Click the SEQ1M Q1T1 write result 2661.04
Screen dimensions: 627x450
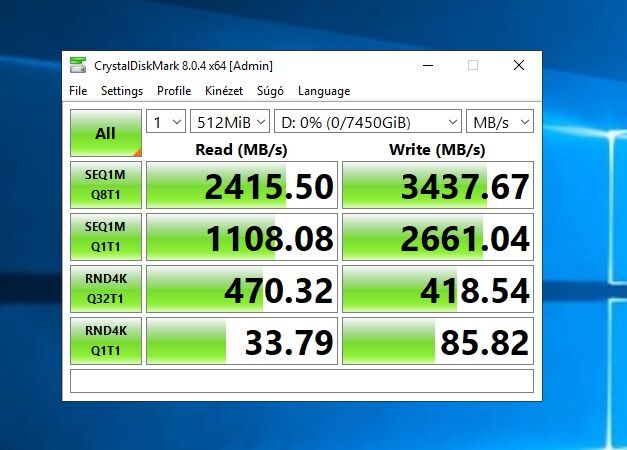(x=438, y=237)
